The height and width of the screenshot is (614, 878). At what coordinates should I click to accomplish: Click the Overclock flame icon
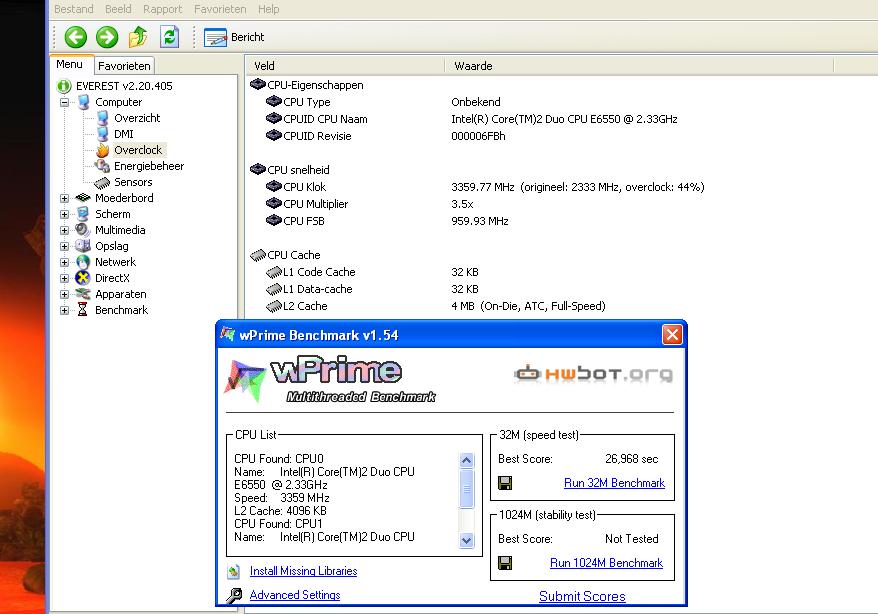tap(102, 150)
